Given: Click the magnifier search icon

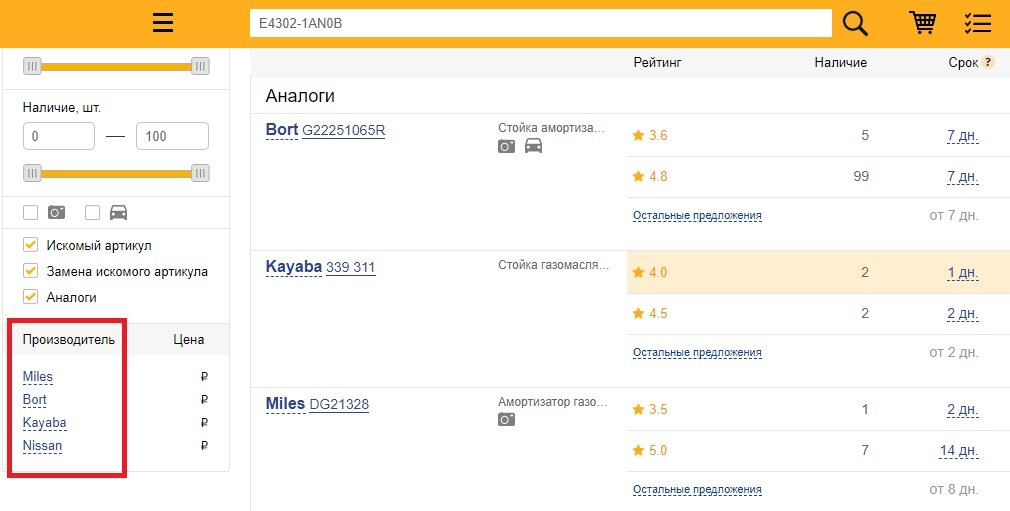Looking at the screenshot, I should 855,24.
